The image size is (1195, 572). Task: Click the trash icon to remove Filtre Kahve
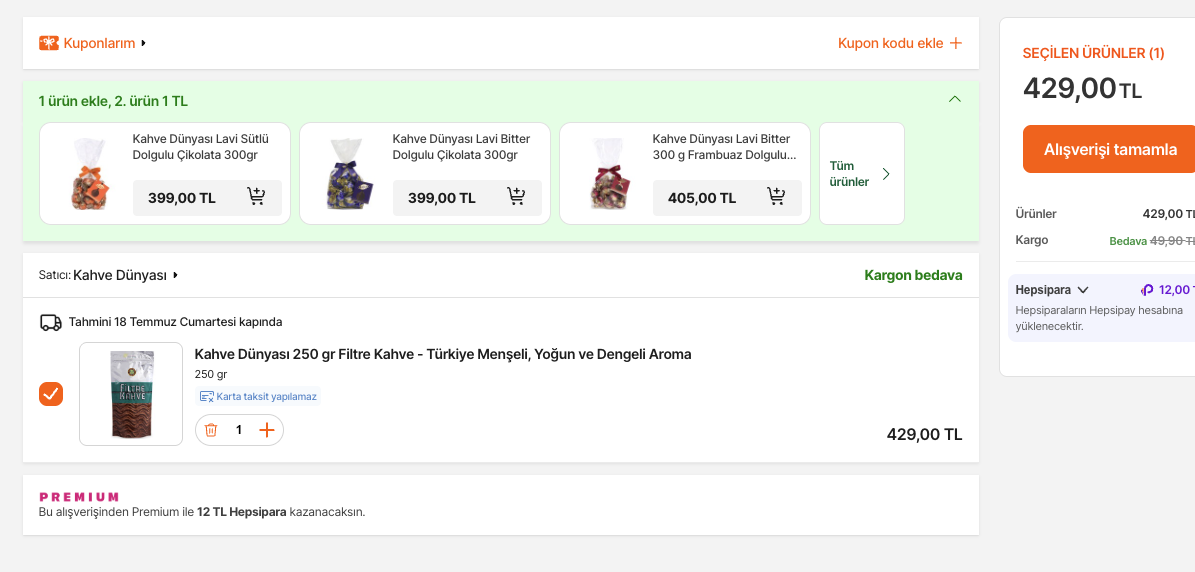coord(211,430)
